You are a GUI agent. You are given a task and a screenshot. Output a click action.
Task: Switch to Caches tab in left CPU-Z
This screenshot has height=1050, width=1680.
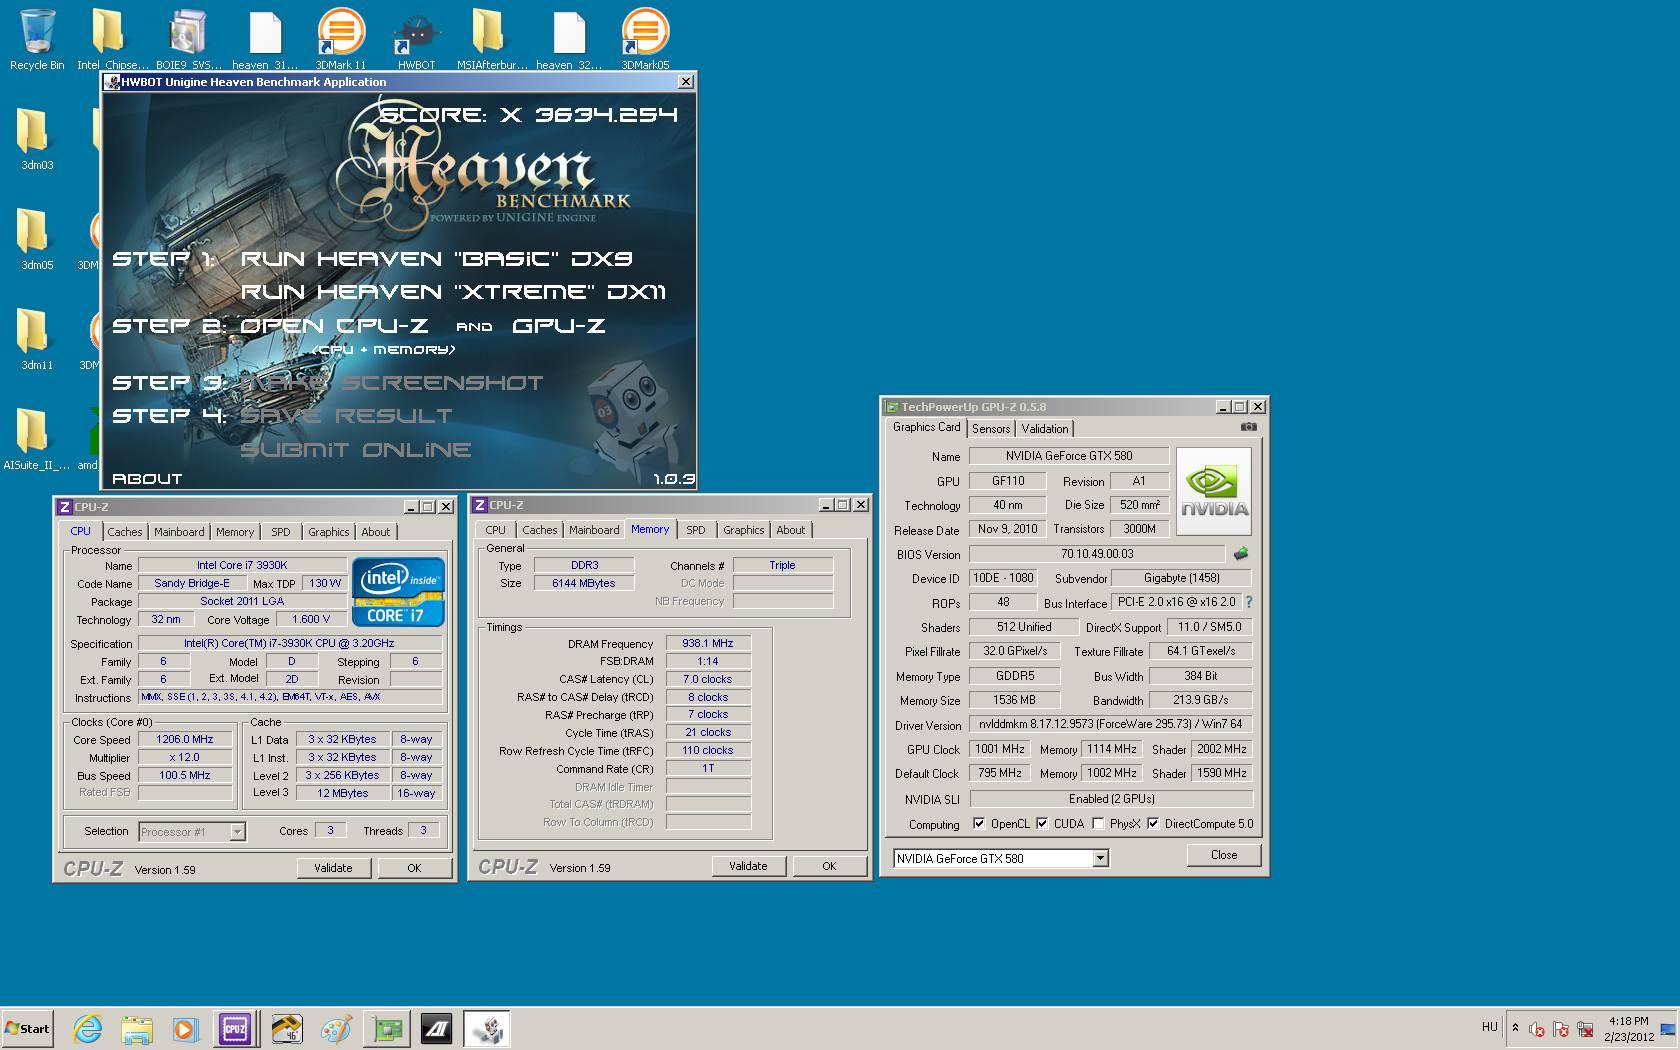point(125,532)
